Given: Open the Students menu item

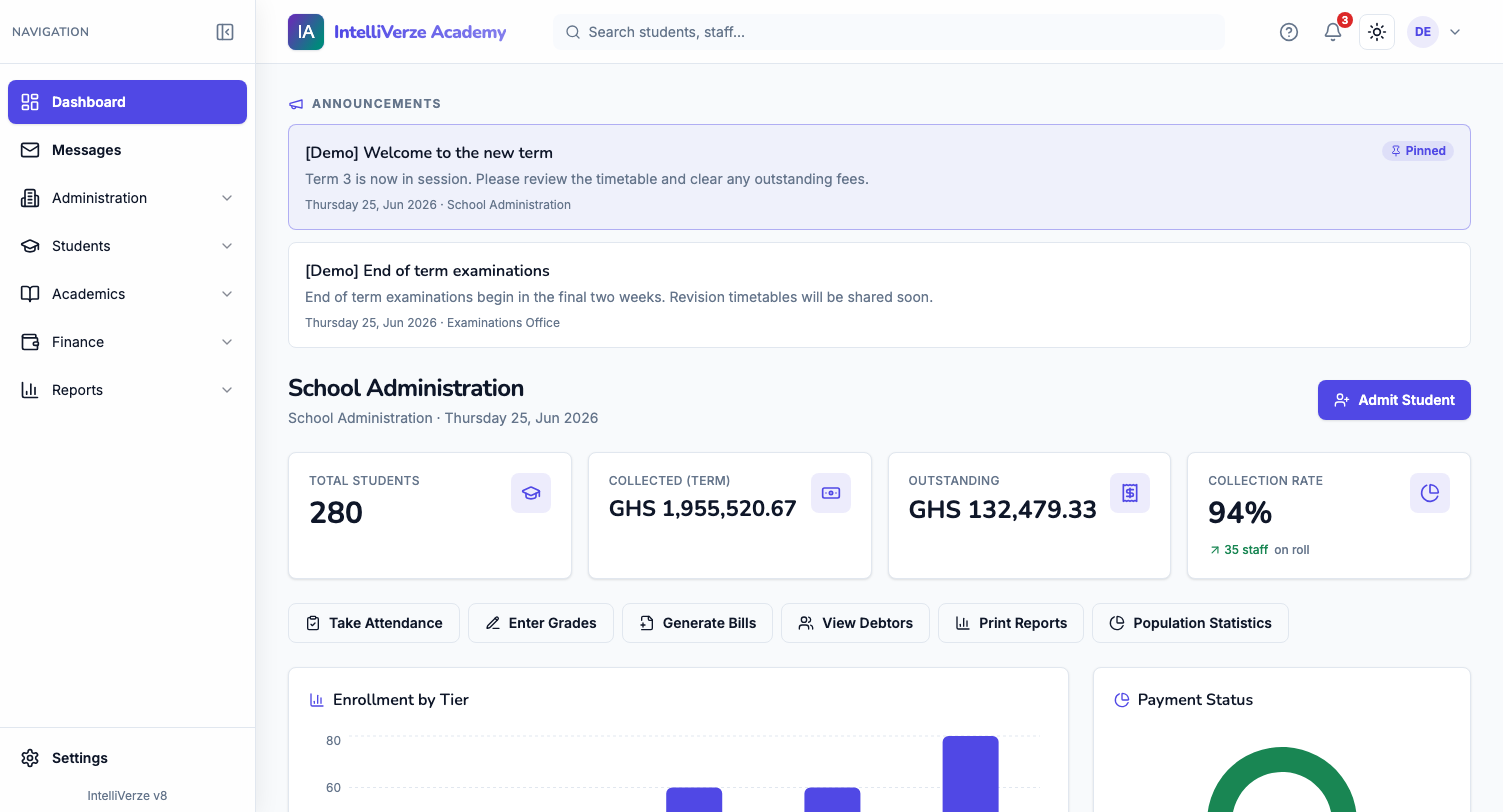Looking at the screenshot, I should tap(127, 246).
